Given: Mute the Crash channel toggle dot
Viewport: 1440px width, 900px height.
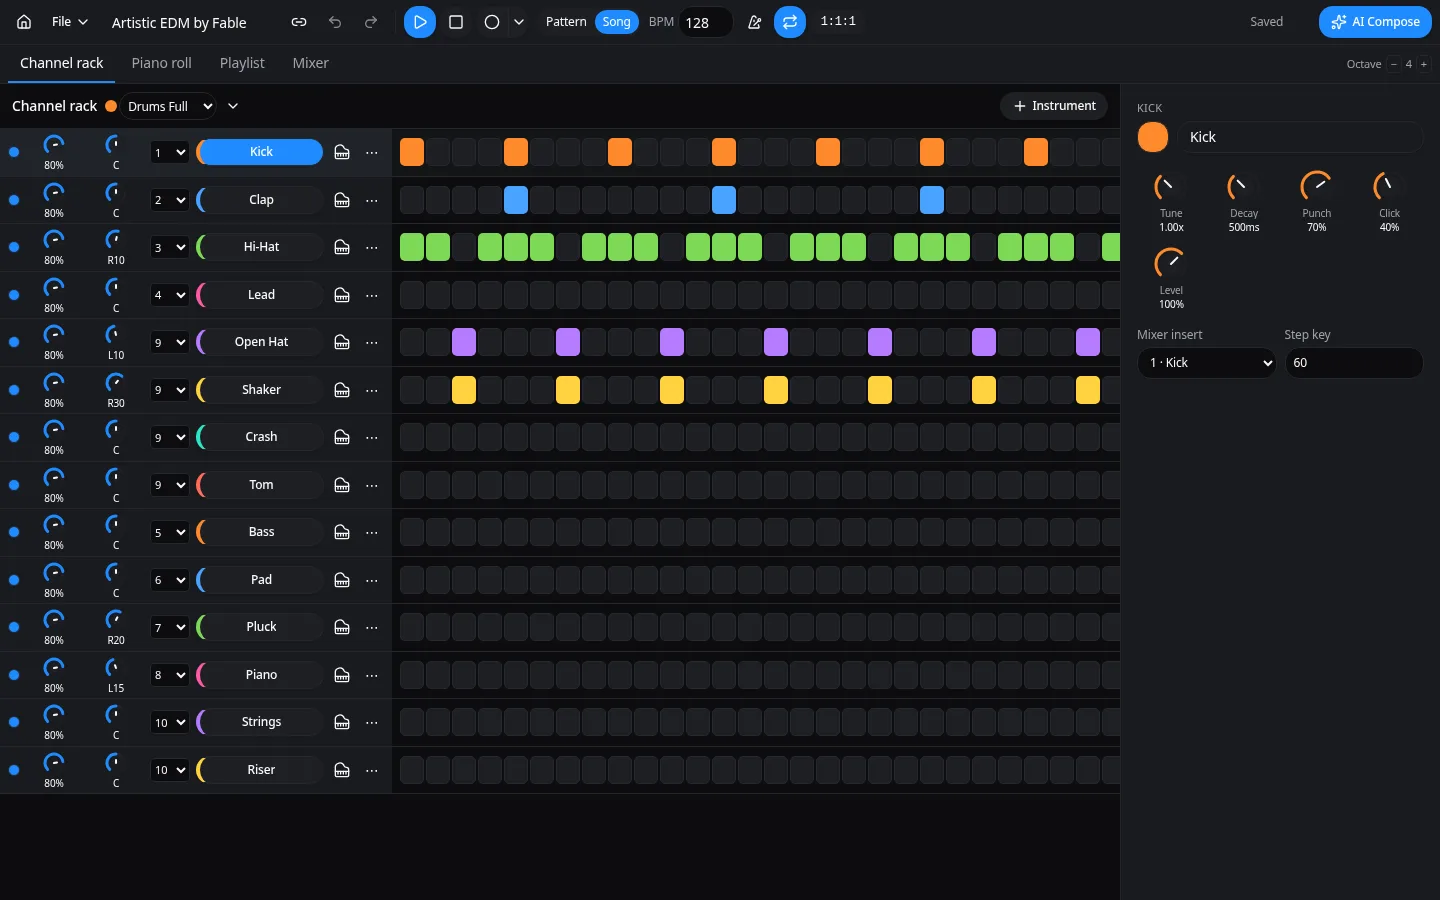Looking at the screenshot, I should click(x=14, y=437).
